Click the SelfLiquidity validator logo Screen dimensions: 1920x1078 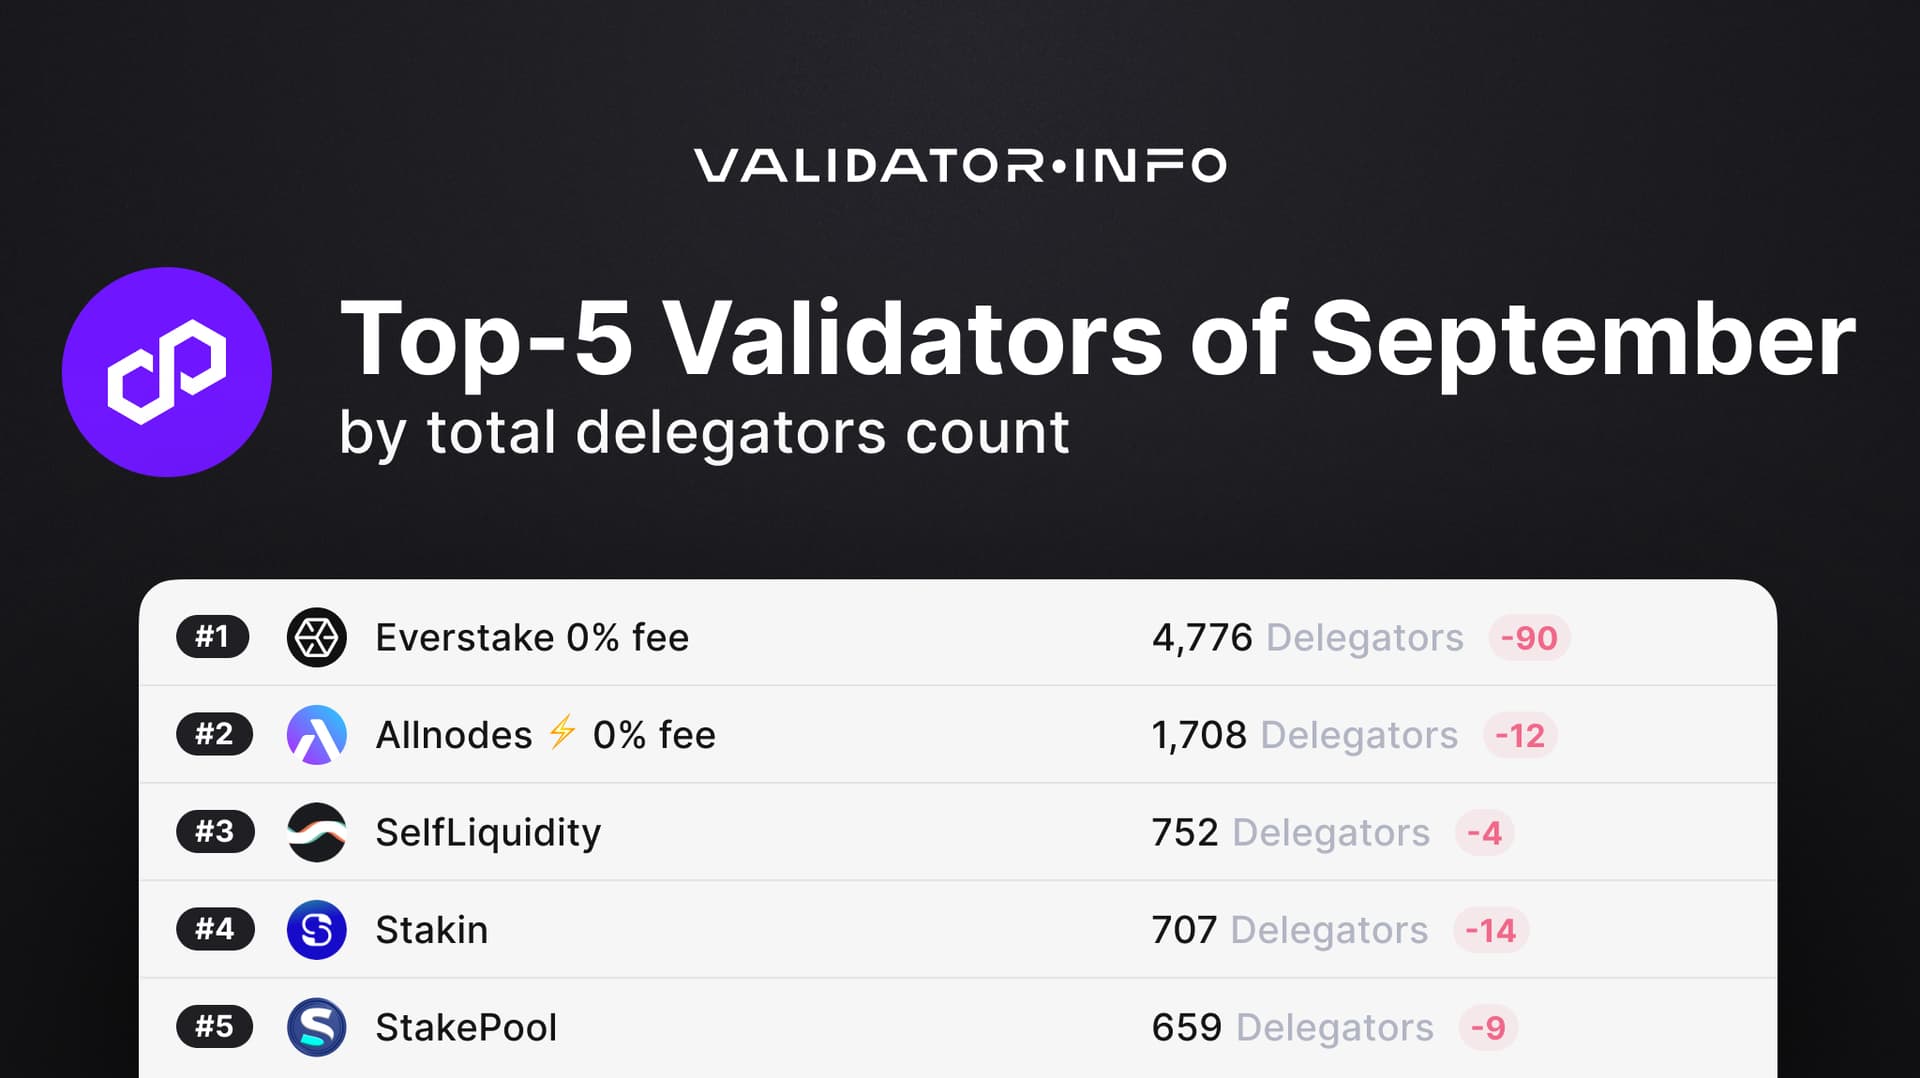(x=316, y=832)
